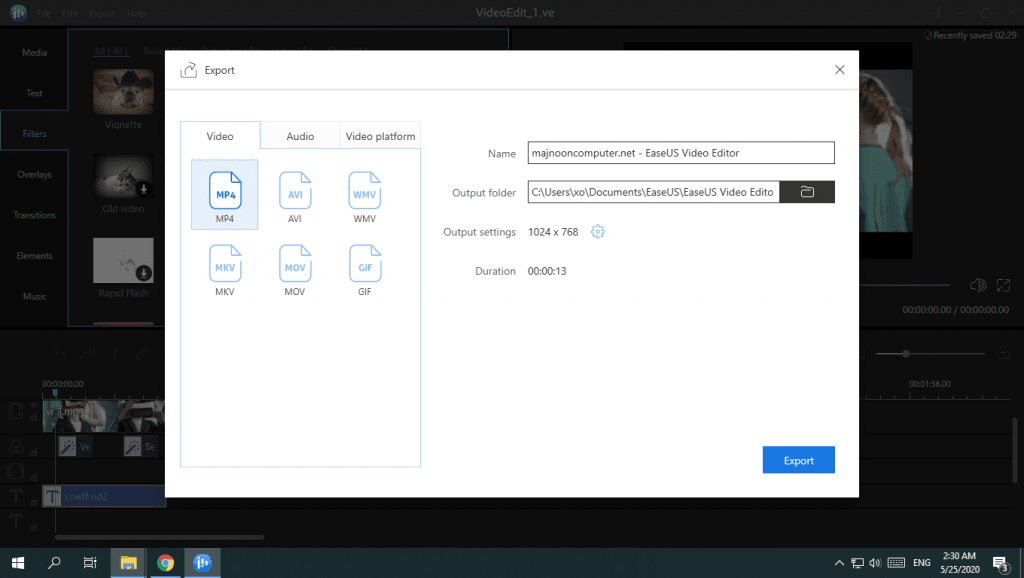Click the EaseUS app logo icon
This screenshot has width=1024, height=578.
18,13
